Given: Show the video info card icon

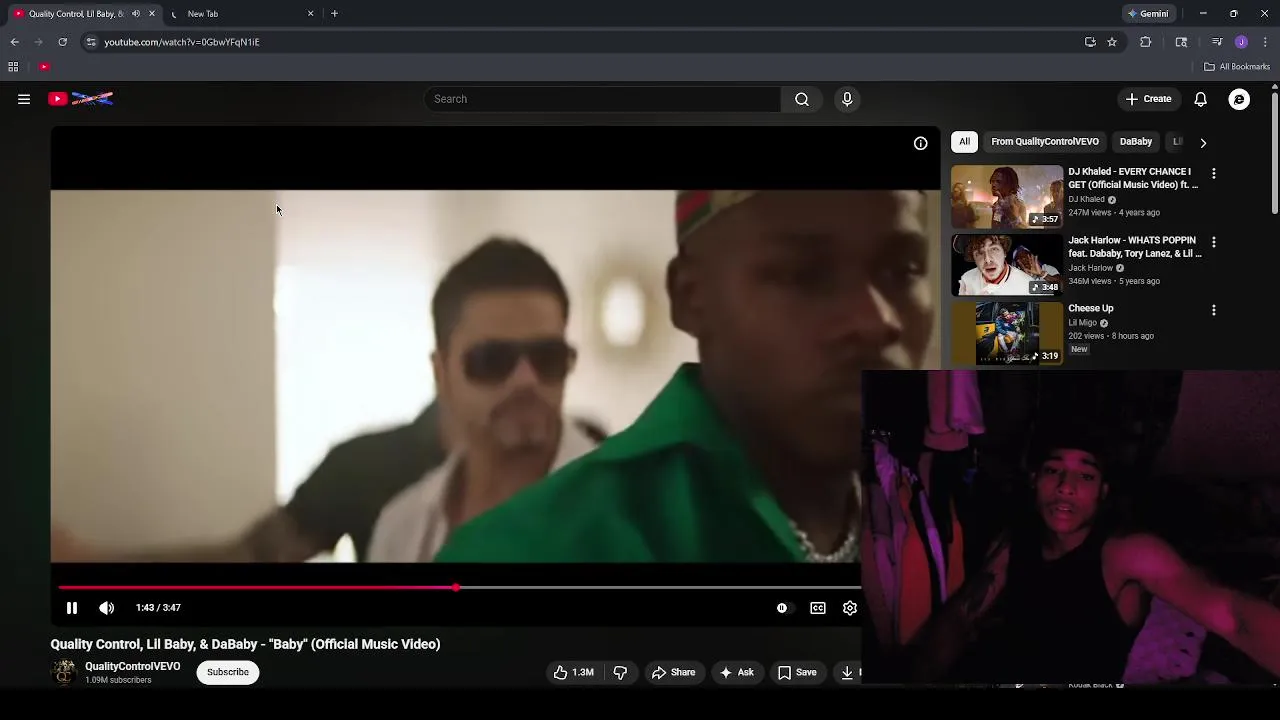Looking at the screenshot, I should (x=920, y=143).
